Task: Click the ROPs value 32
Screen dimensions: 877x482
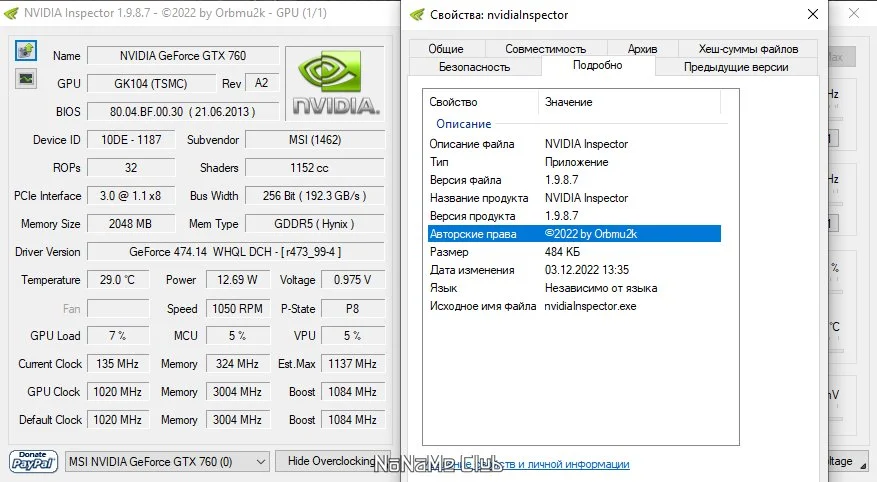Action: click(x=131, y=167)
